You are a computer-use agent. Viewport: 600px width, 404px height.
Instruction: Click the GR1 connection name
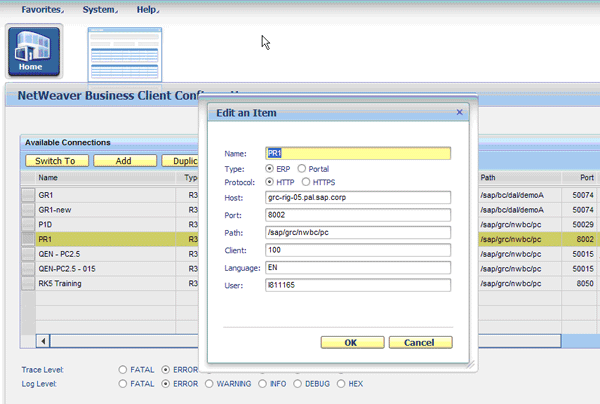[x=46, y=195]
